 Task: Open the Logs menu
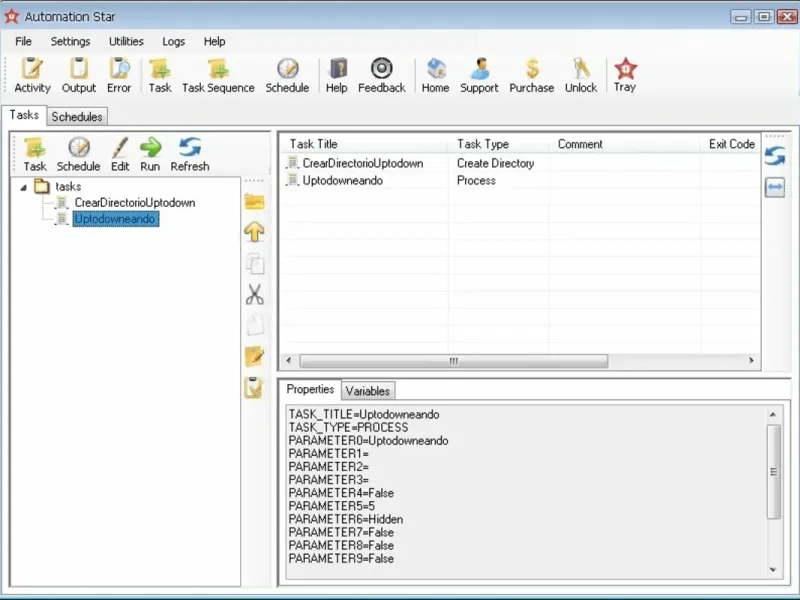pos(173,41)
